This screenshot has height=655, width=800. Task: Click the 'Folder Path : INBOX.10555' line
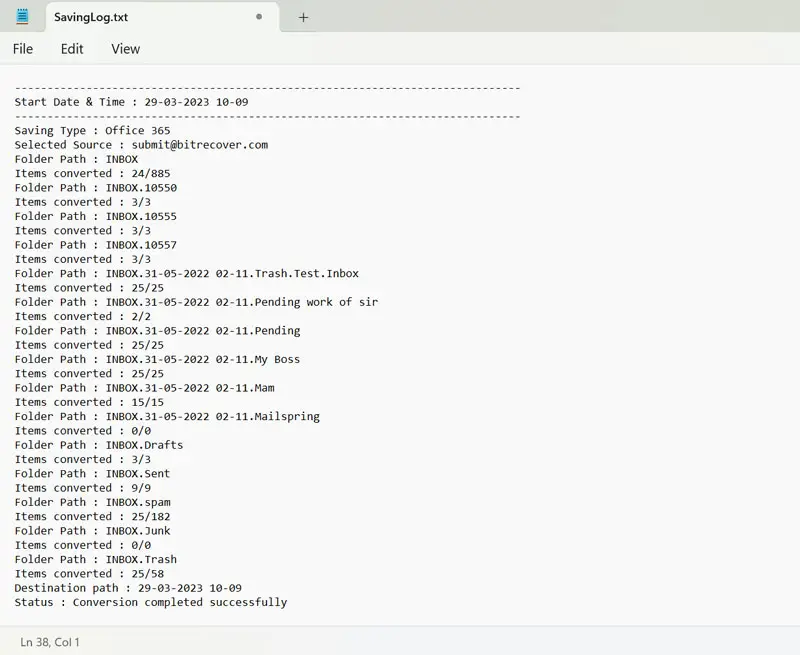95,216
